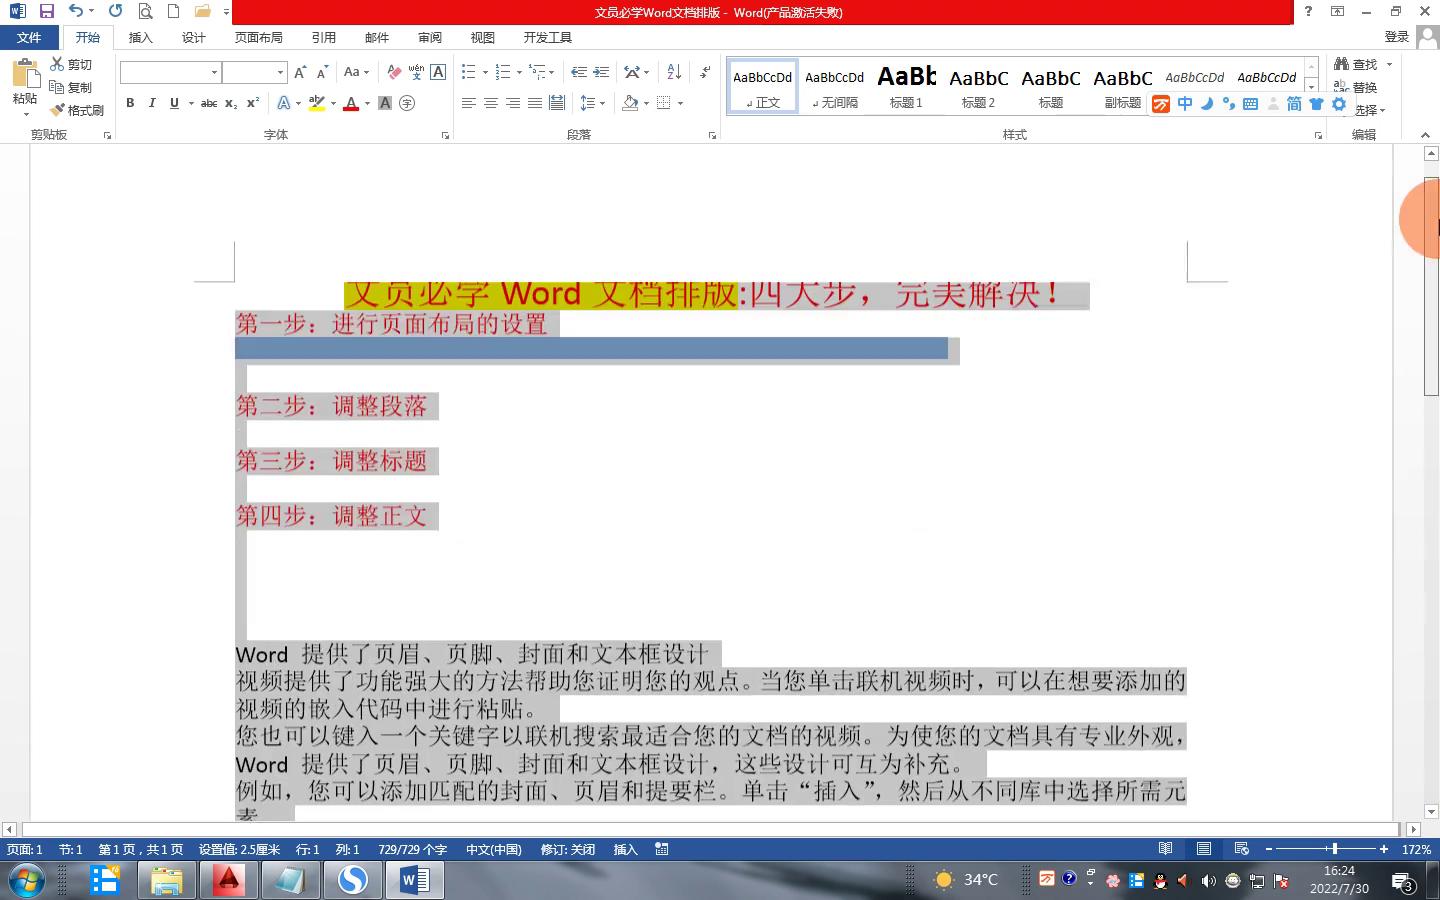Toggle superscript formatting
This screenshot has width=1440, height=900.
(x=253, y=103)
